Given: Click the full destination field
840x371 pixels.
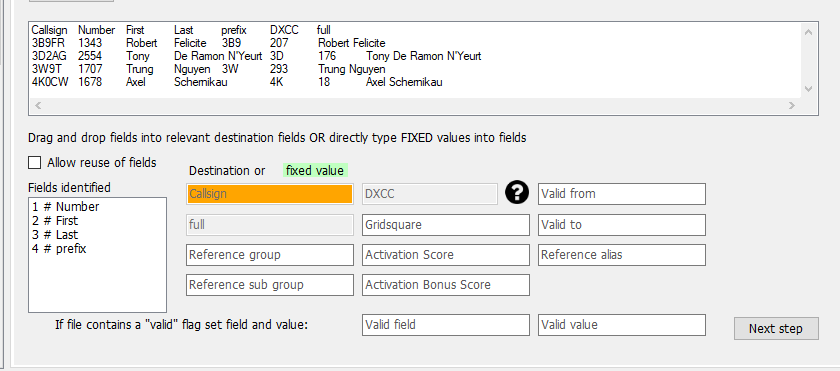Looking at the screenshot, I should coord(270,225).
